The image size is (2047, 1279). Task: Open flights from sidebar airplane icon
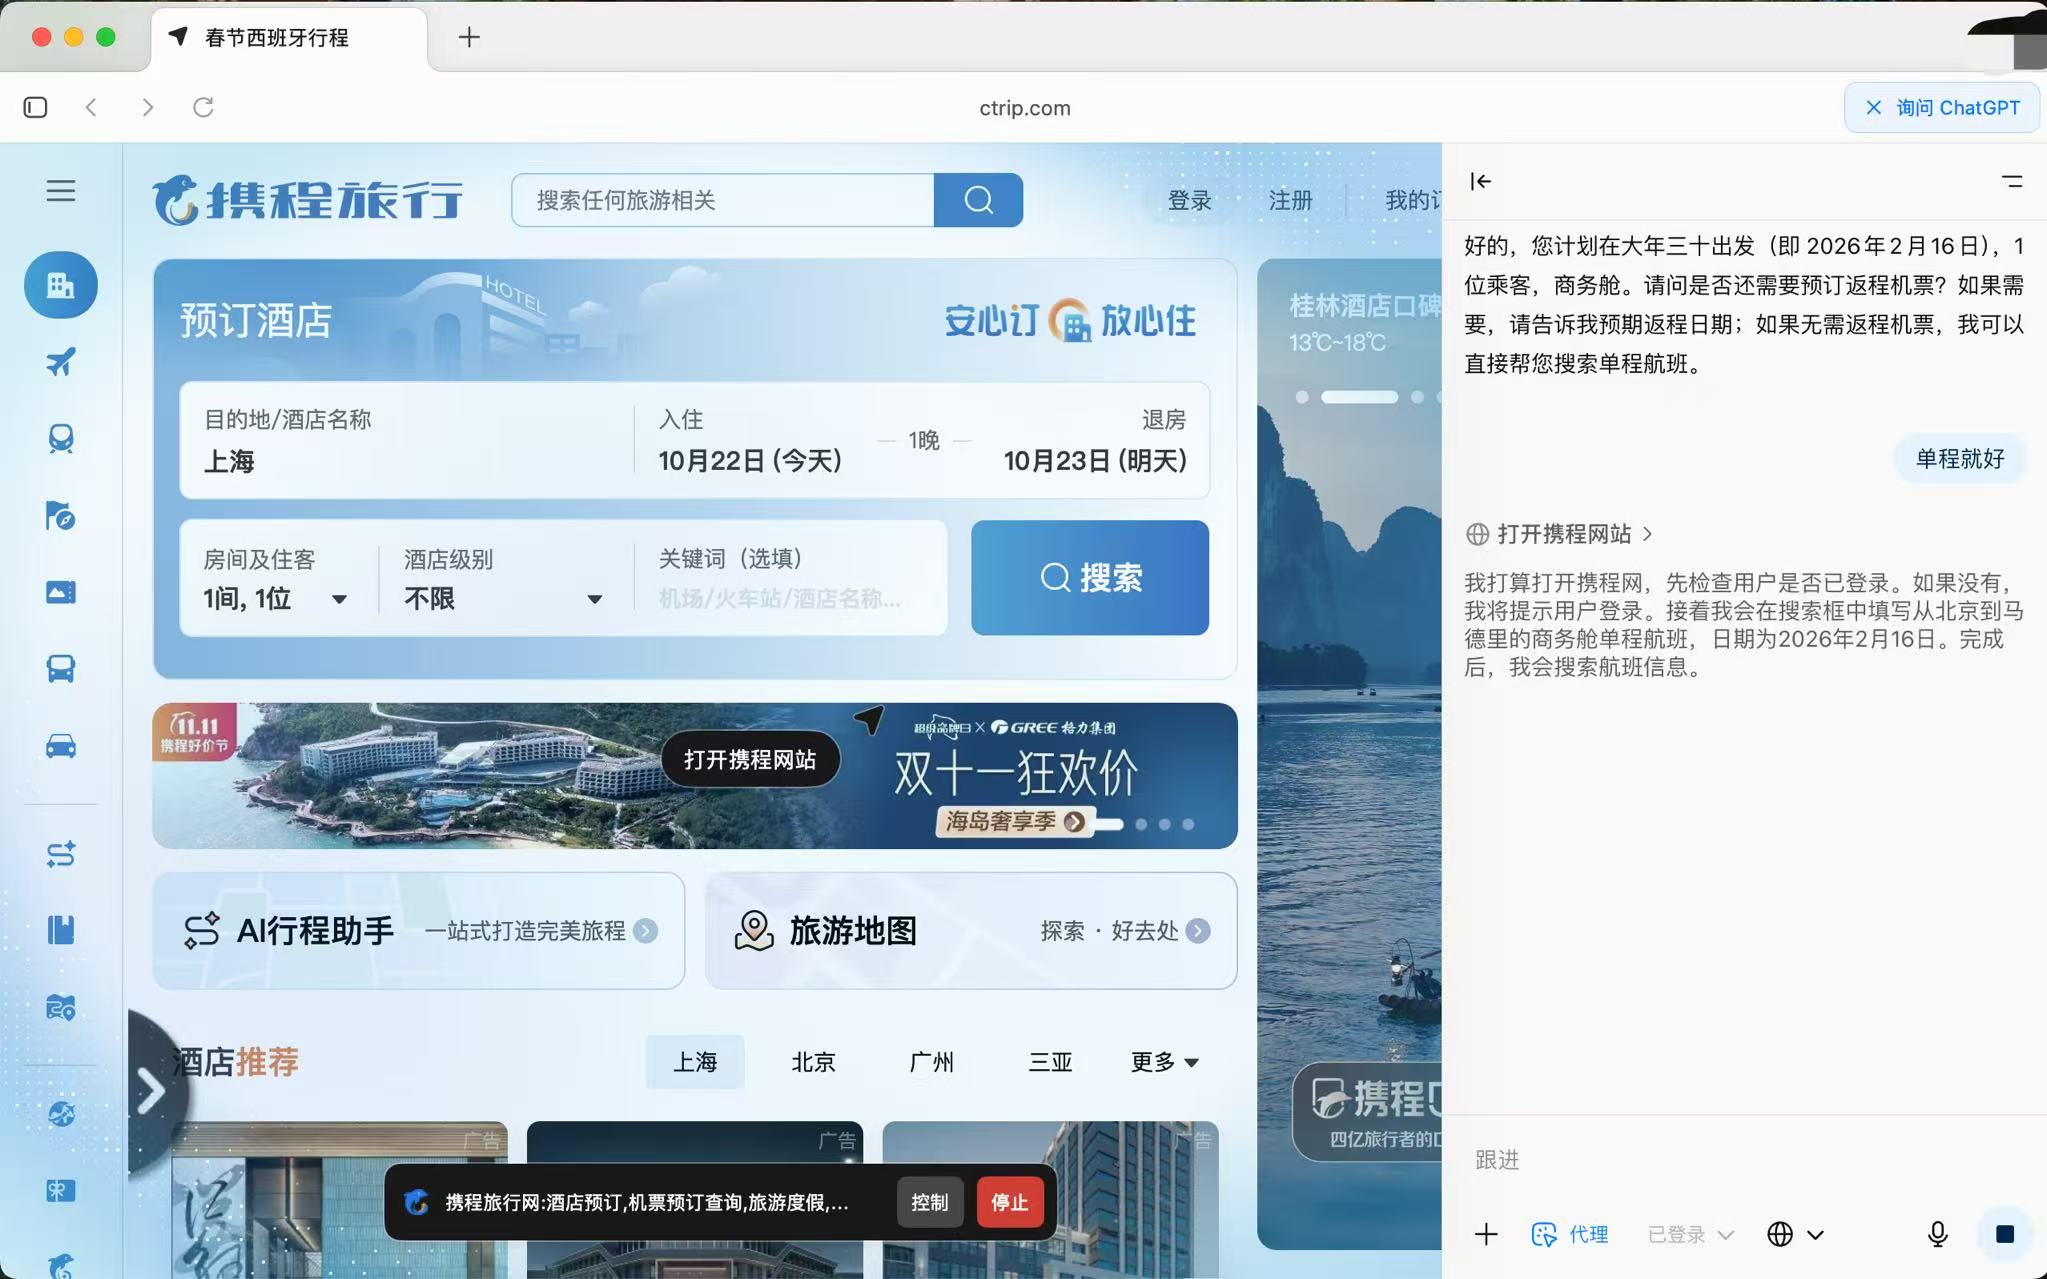pos(60,362)
